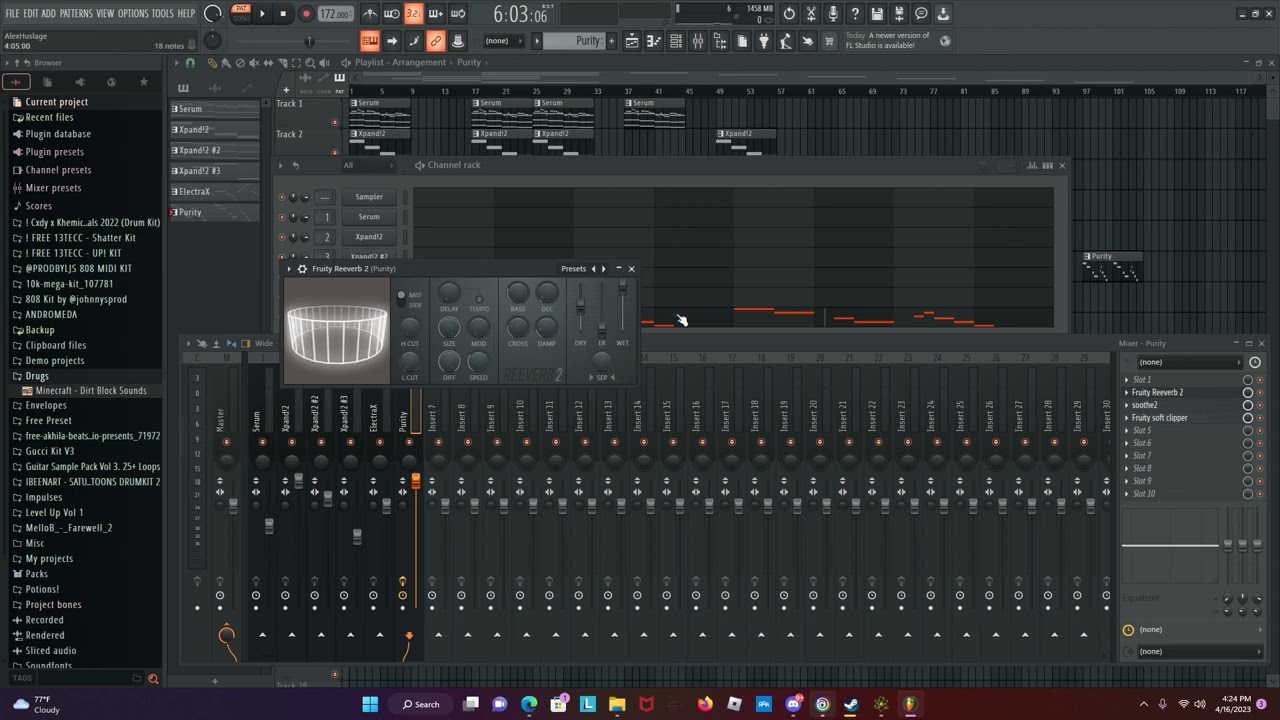This screenshot has height=720, width=1280.
Task: Toggle typing keyboard to piano icon
Action: [369, 41]
